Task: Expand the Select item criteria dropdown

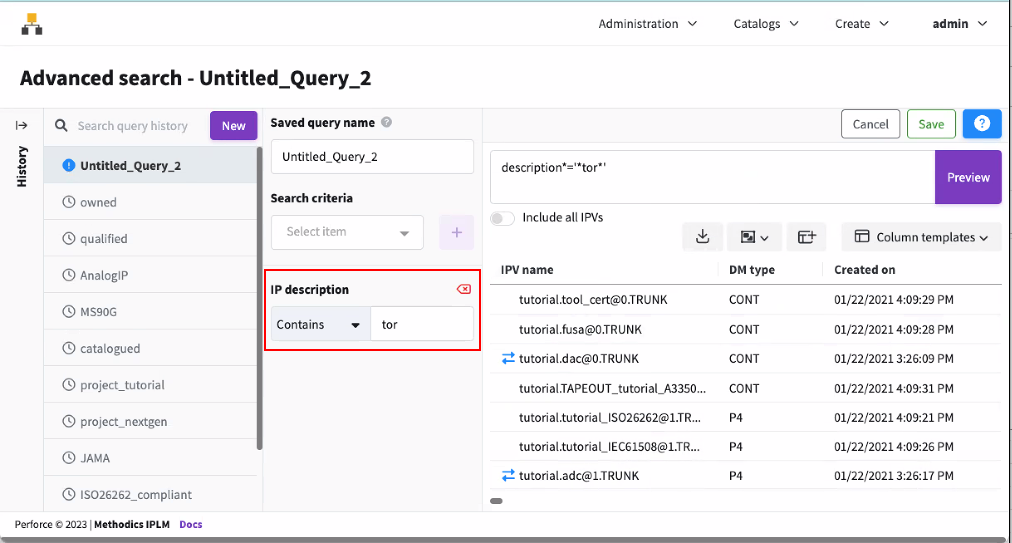Action: pyautogui.click(x=346, y=232)
